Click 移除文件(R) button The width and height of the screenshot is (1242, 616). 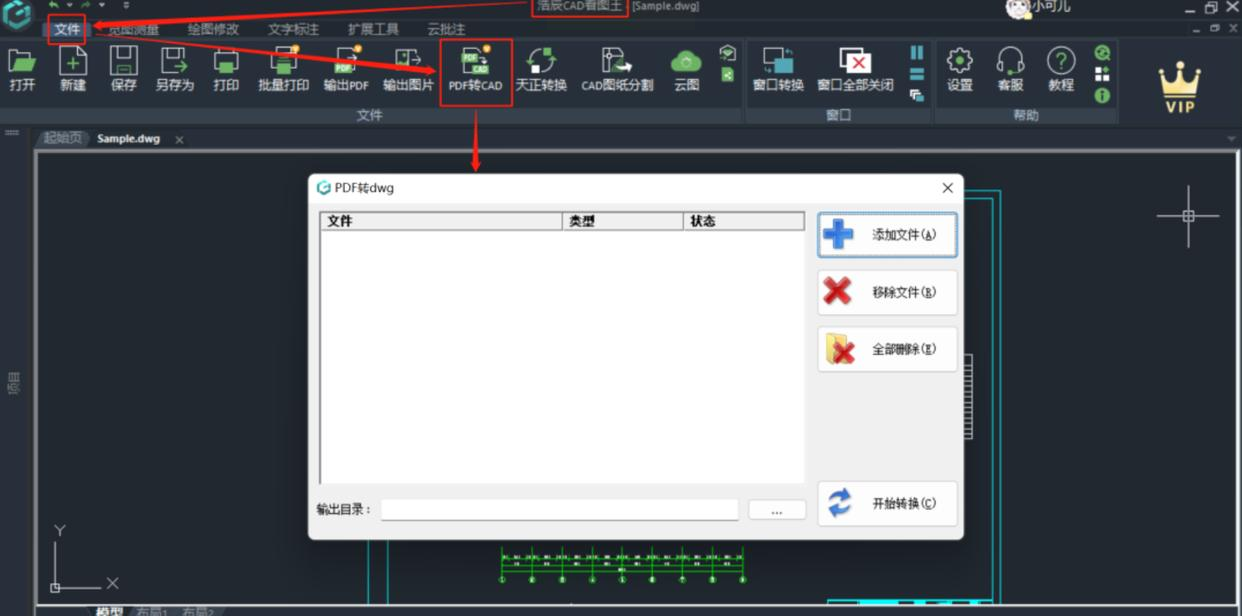[x=887, y=292]
